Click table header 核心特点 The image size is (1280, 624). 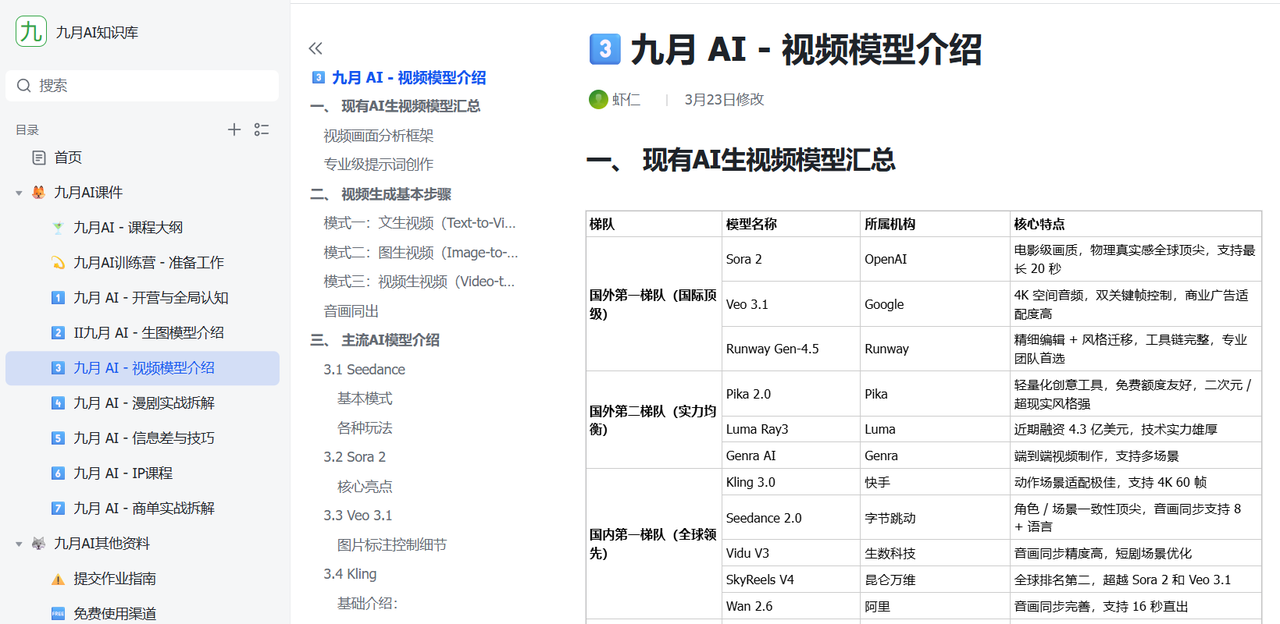(1039, 224)
